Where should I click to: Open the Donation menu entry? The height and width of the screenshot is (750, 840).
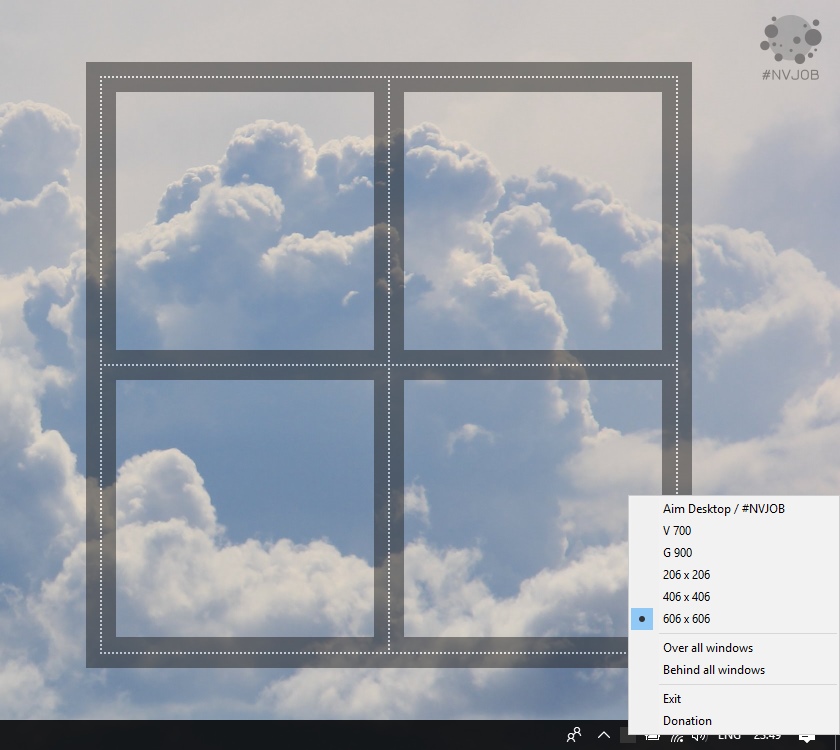click(733, 721)
